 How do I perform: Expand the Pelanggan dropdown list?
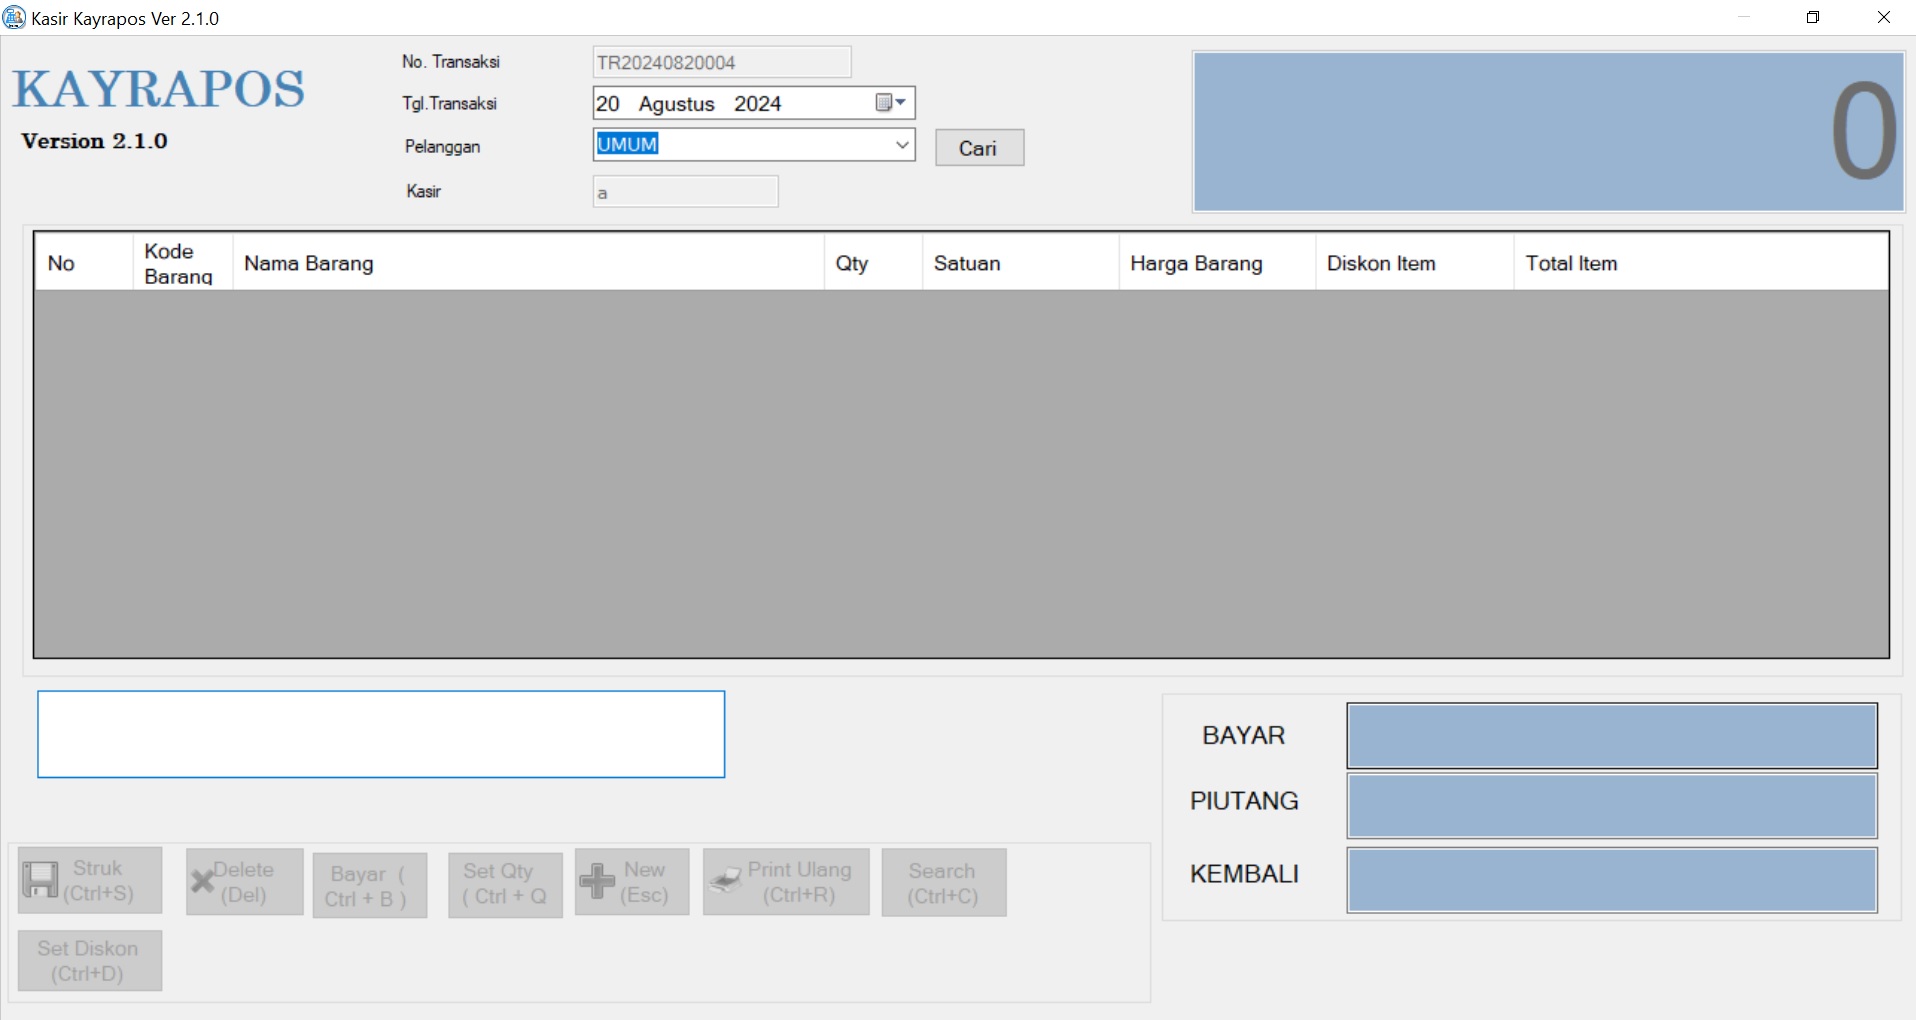point(901,145)
